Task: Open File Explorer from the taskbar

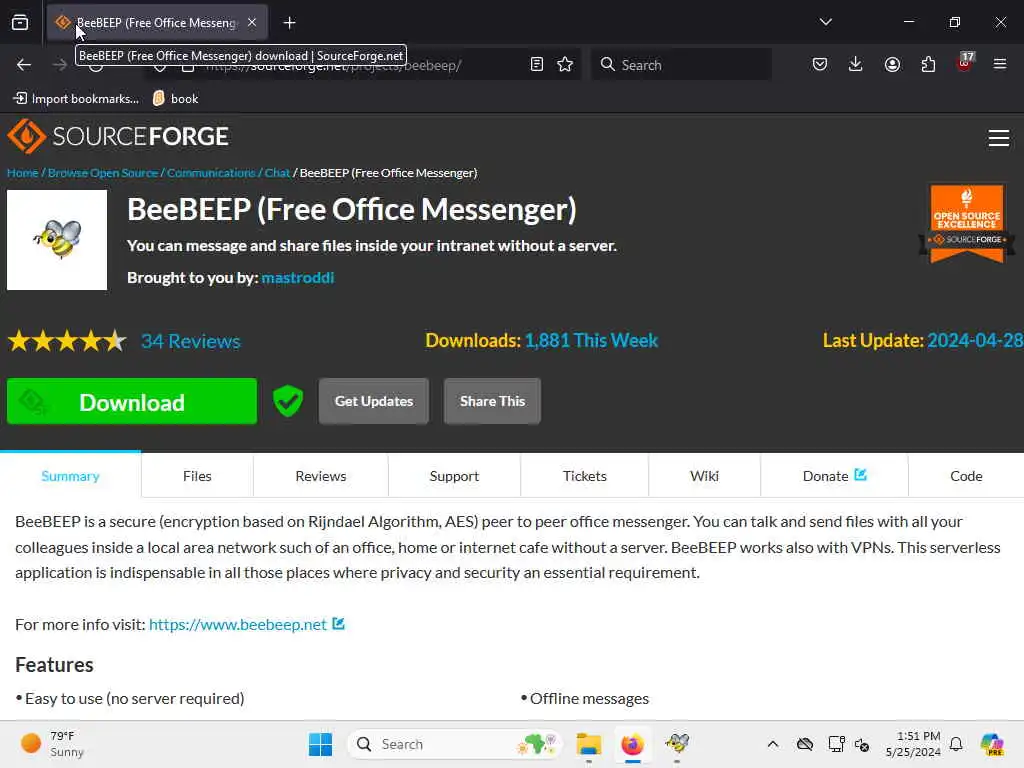Action: (588, 744)
